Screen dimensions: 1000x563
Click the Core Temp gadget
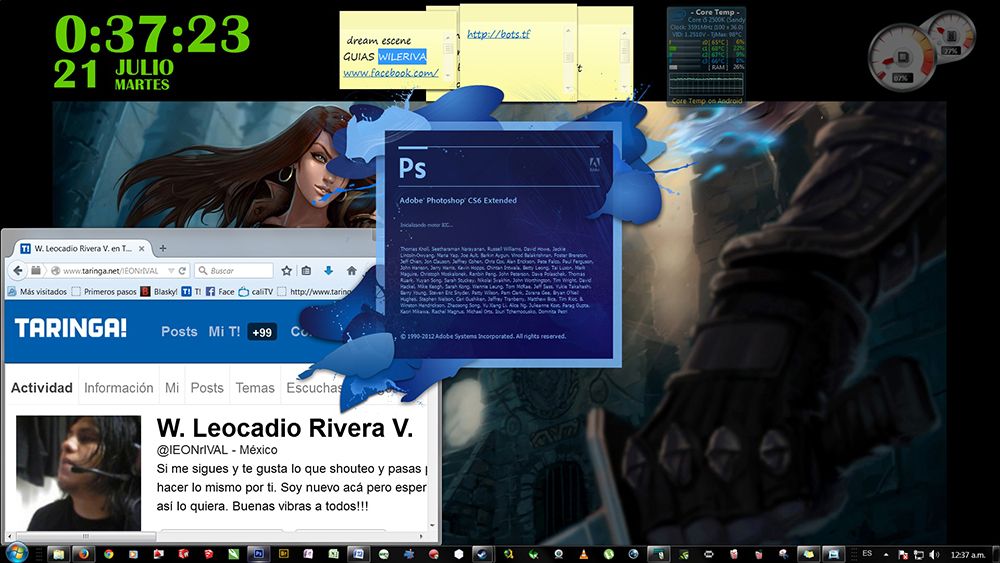pos(706,55)
